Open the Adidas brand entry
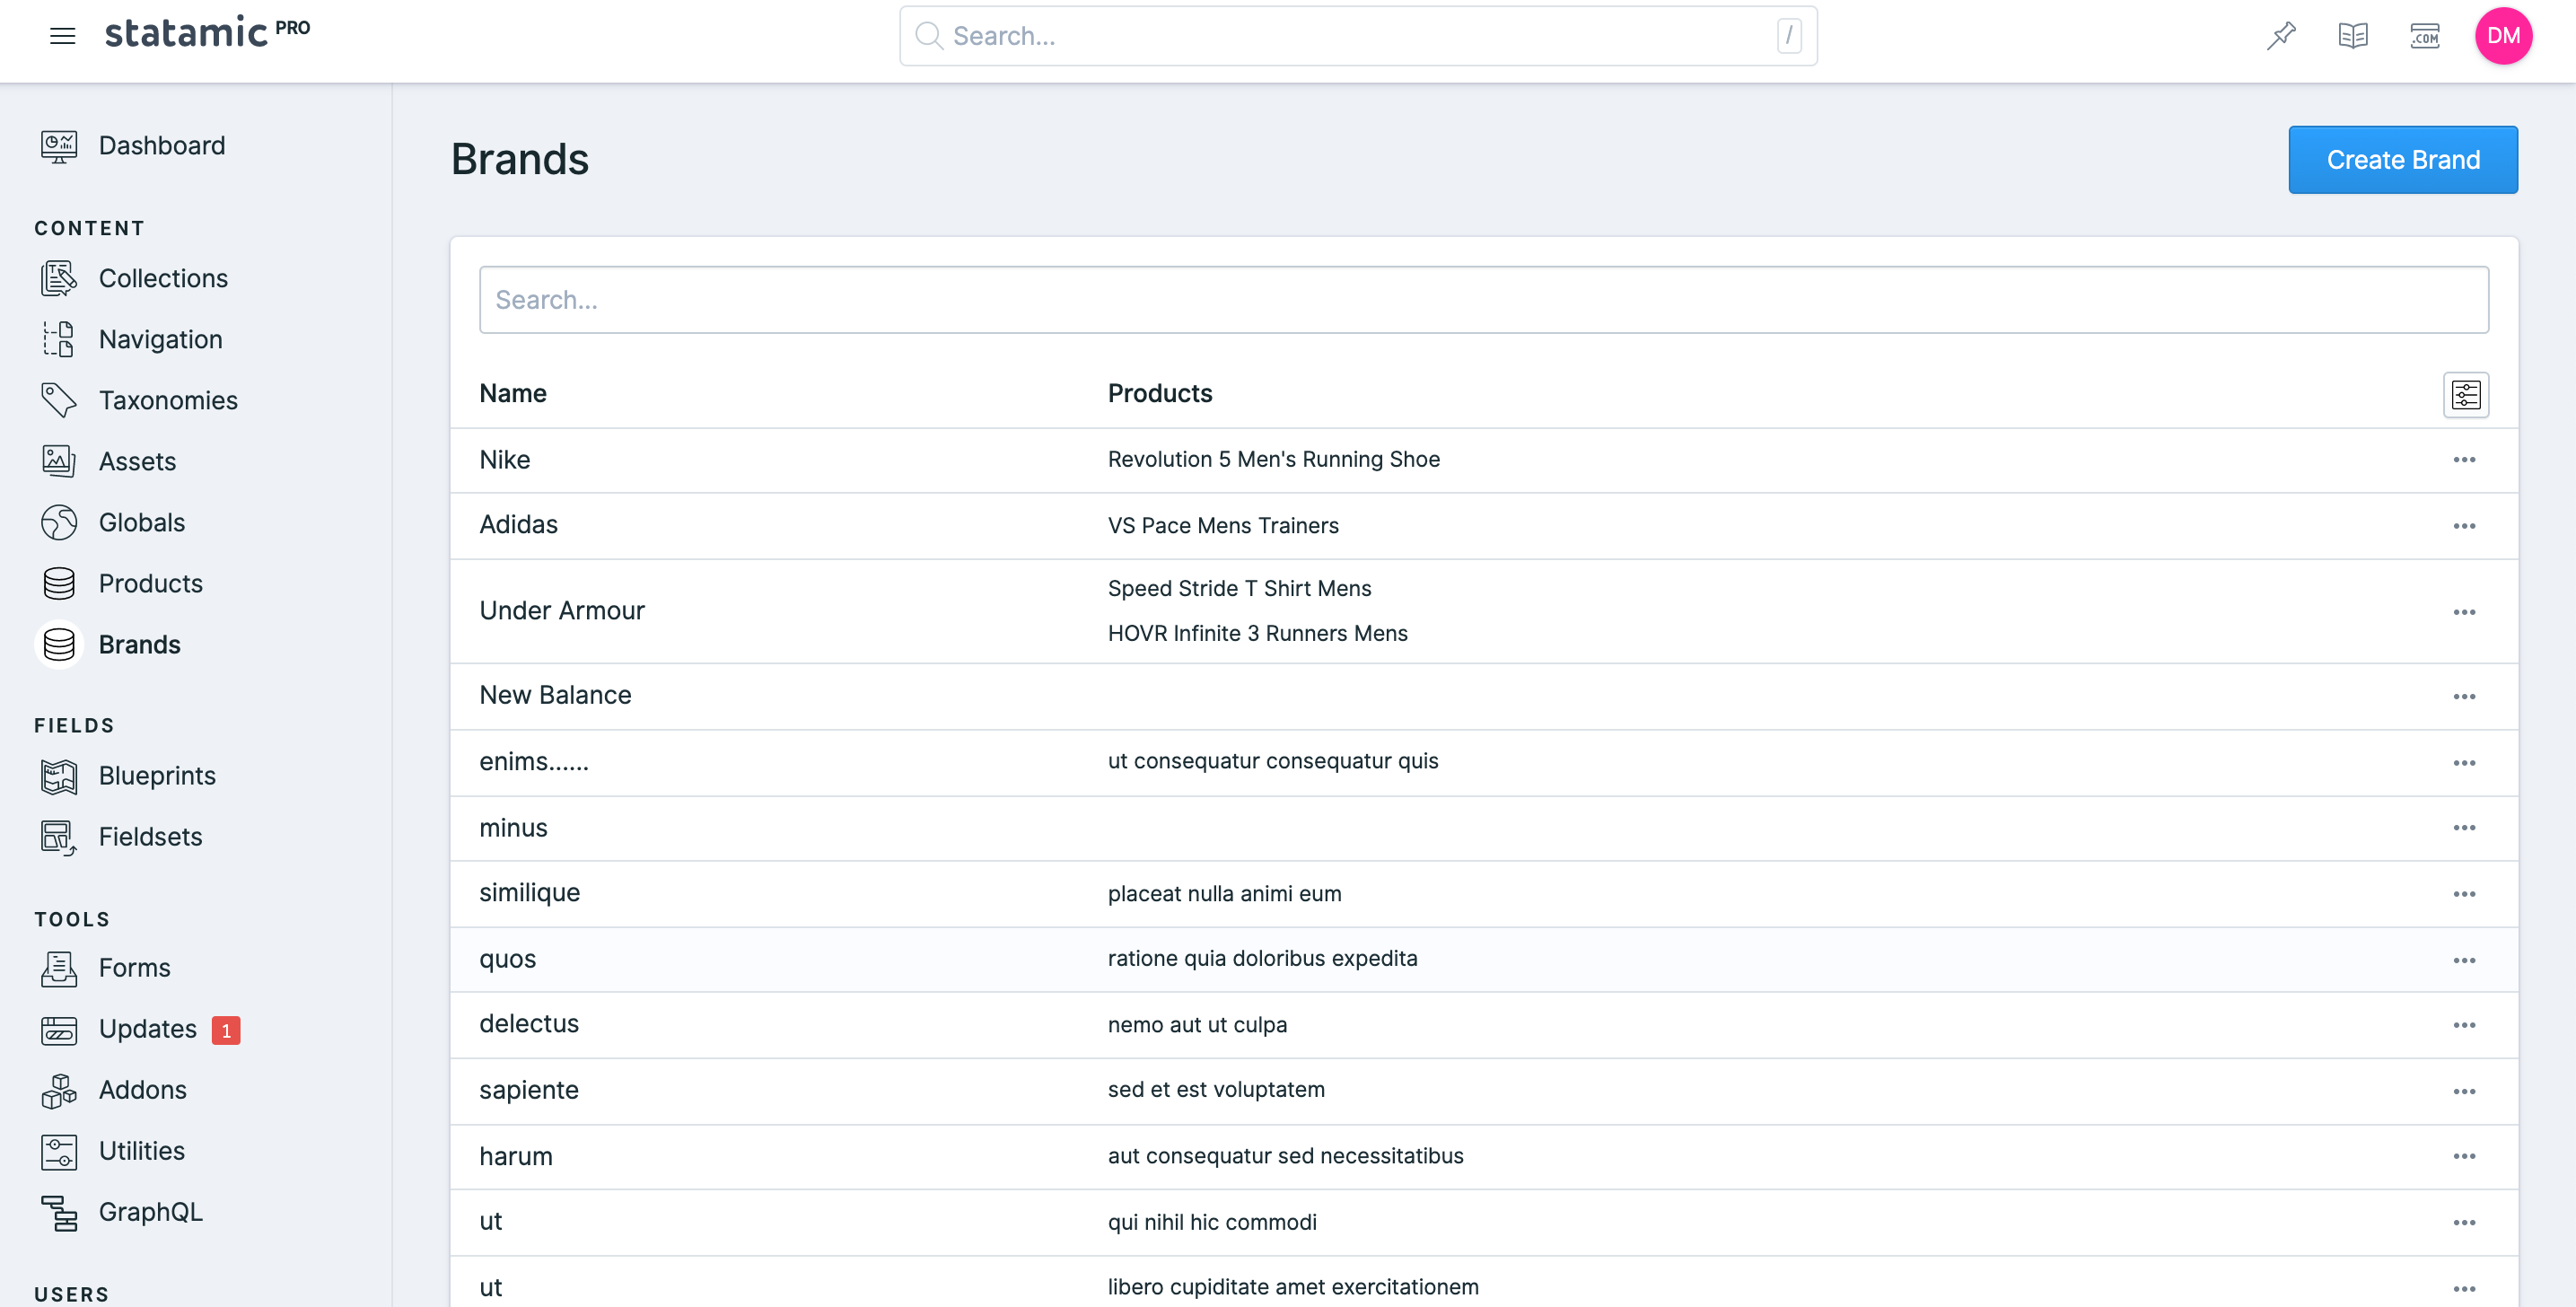The height and width of the screenshot is (1307, 2576). click(518, 525)
